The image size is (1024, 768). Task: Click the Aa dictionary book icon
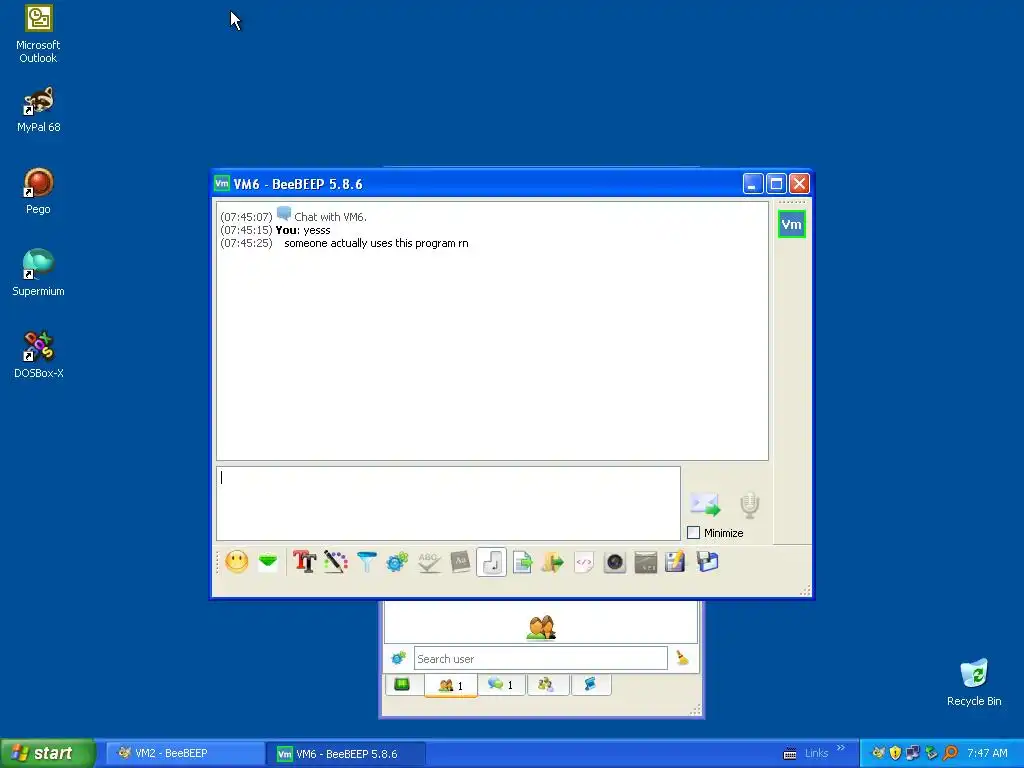[x=460, y=562]
